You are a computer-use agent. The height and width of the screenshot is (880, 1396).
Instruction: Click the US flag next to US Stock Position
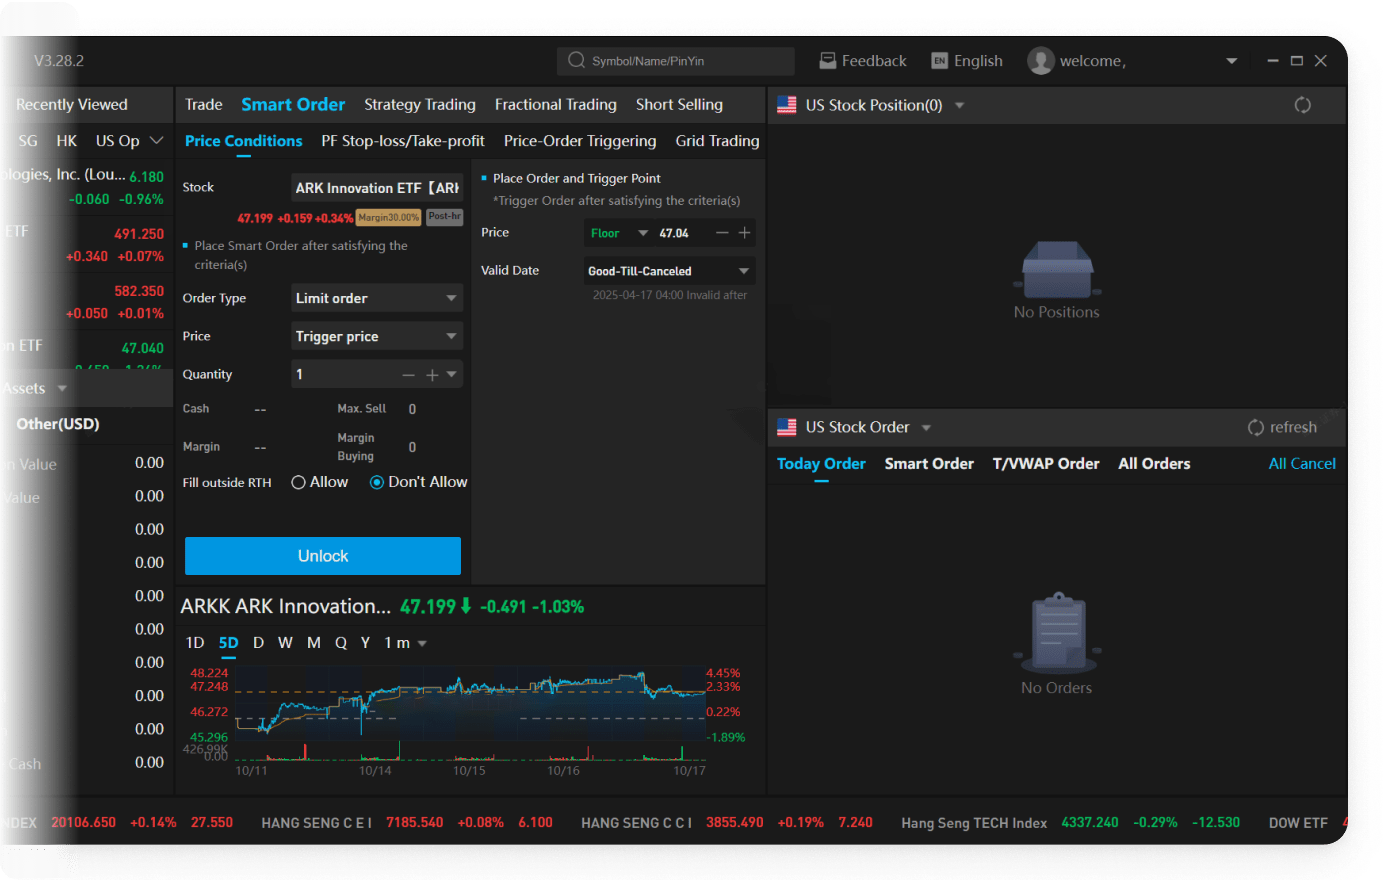787,105
